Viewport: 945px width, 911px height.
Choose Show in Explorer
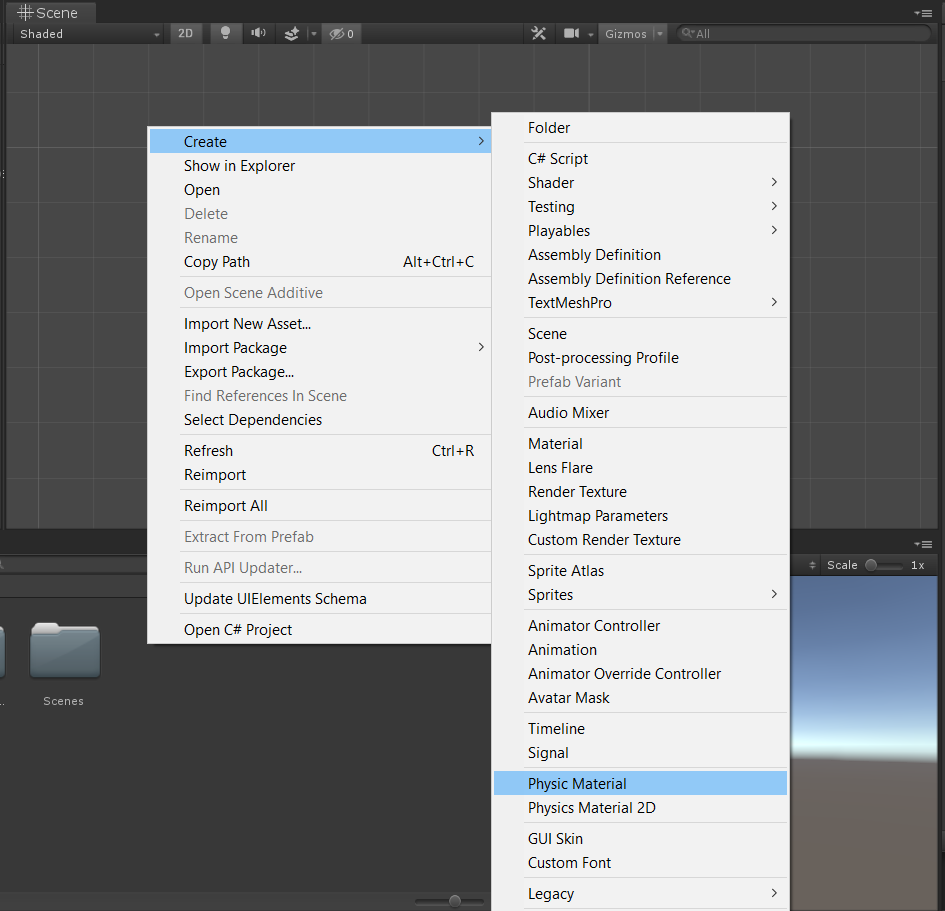pyautogui.click(x=320, y=166)
